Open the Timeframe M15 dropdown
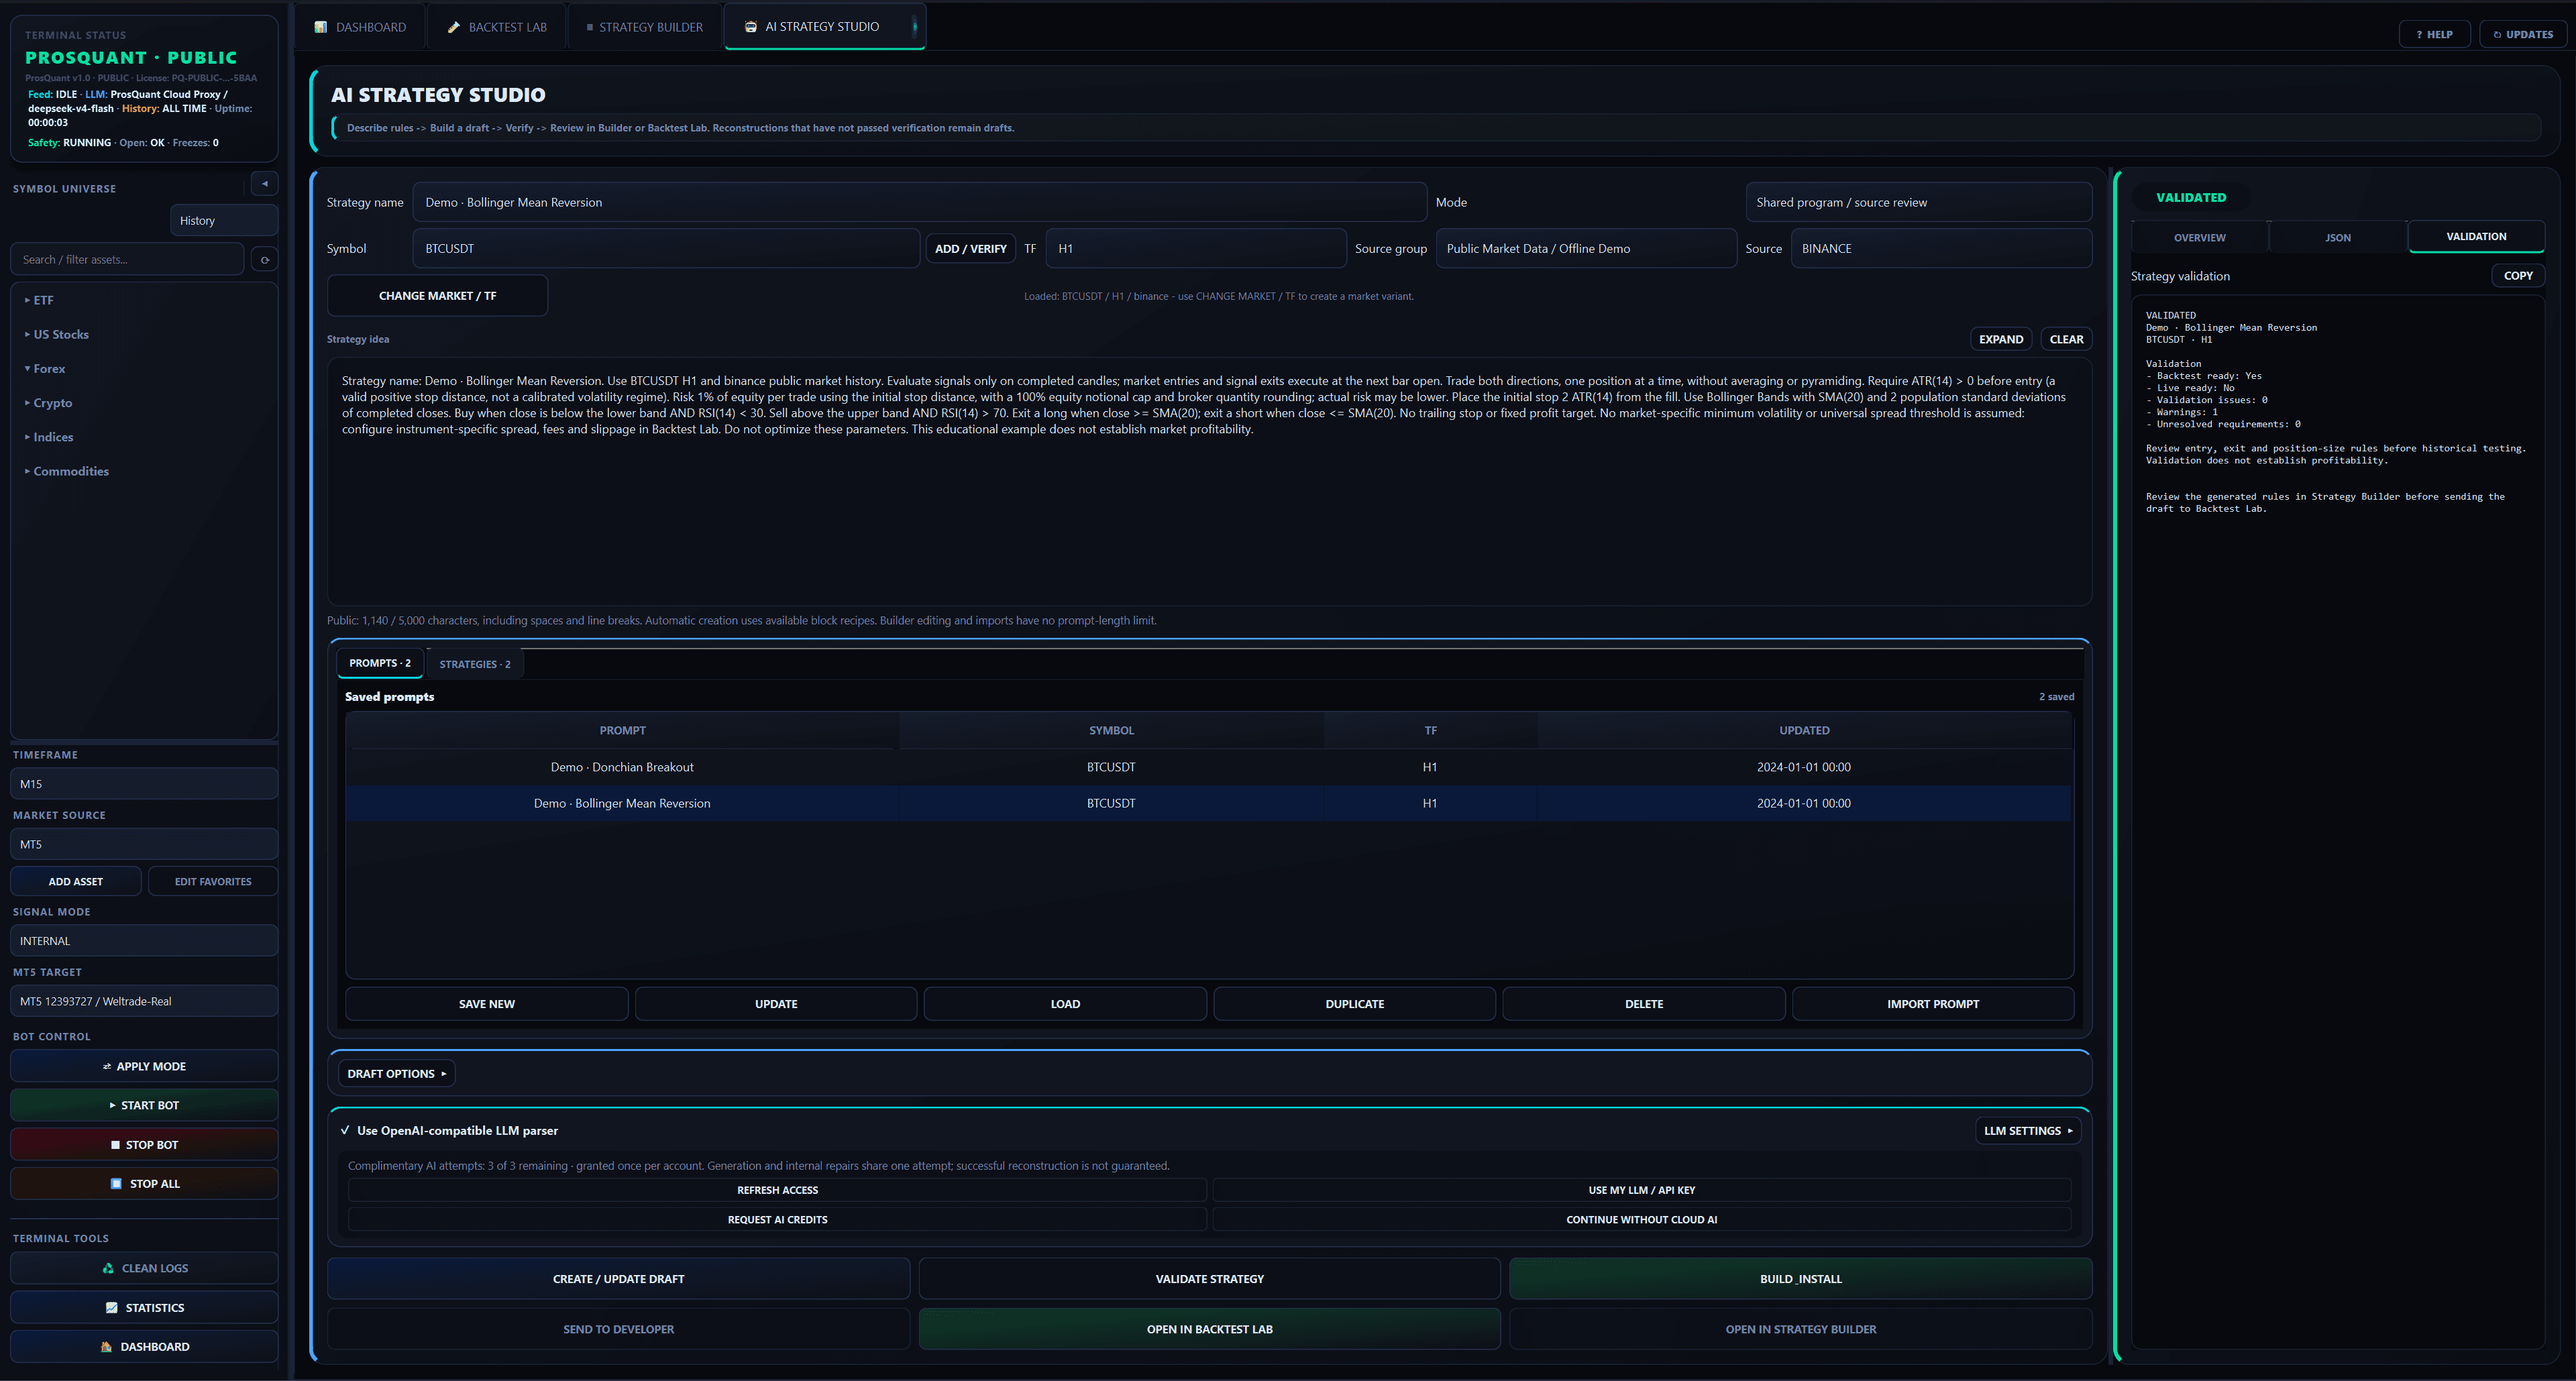Image resolution: width=2576 pixels, height=1381 pixels. pos(144,784)
